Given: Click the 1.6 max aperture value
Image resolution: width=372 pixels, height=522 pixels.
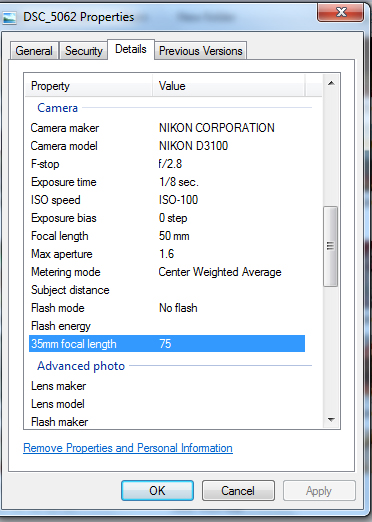Looking at the screenshot, I should (x=167, y=254).
